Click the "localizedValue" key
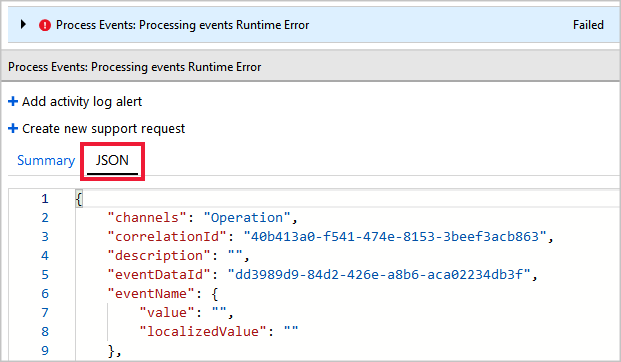The image size is (621, 362). coord(204,331)
